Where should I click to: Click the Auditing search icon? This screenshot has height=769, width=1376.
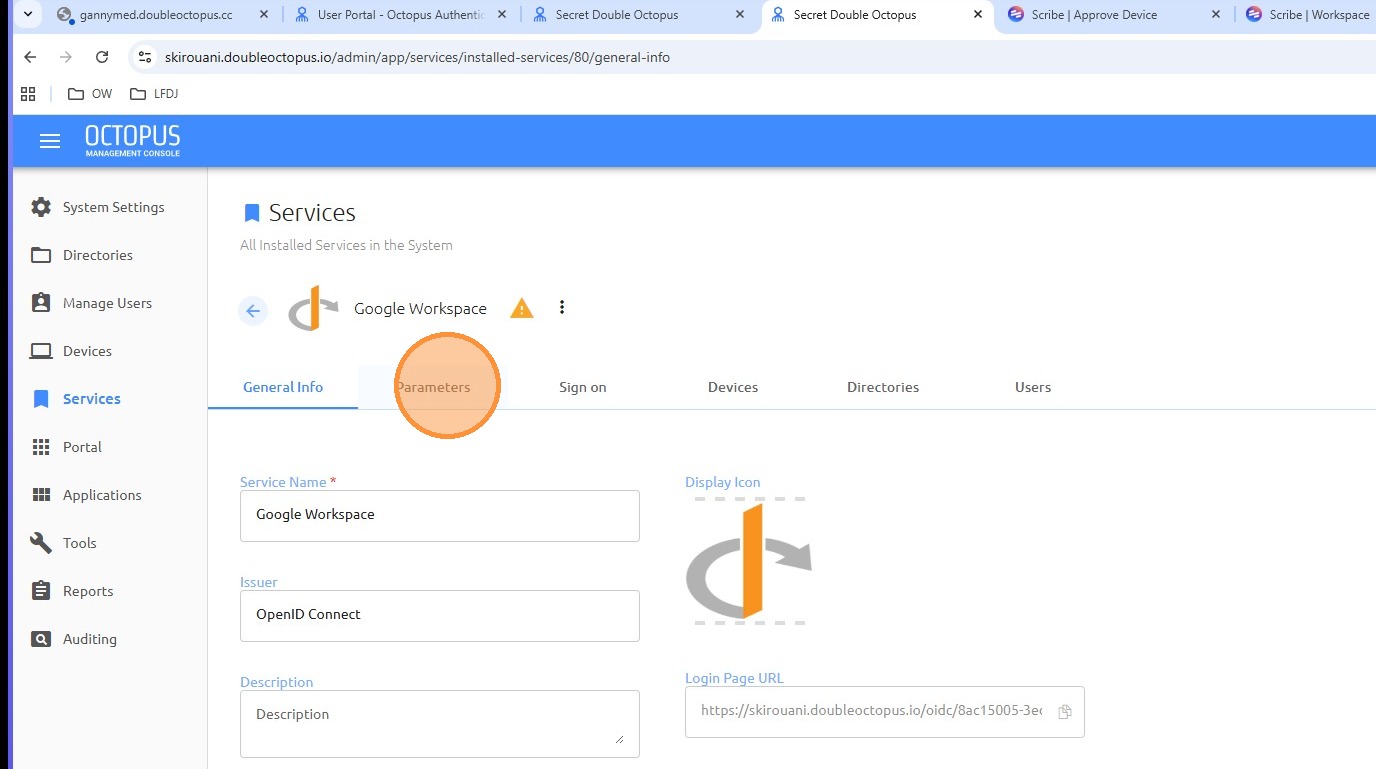[41, 639]
